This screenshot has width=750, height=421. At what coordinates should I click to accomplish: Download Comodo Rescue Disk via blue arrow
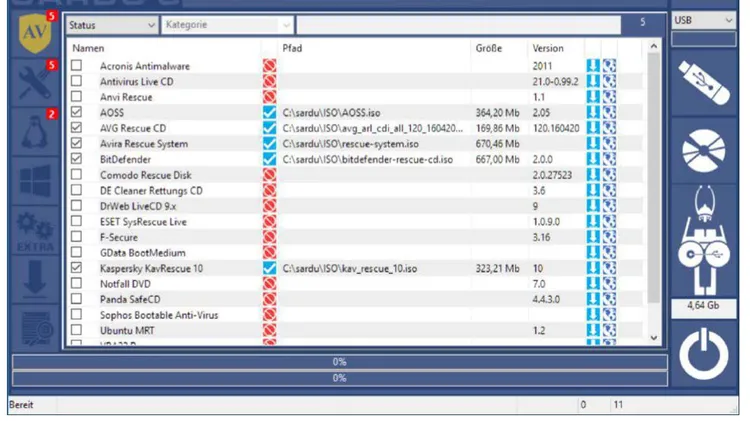(593, 175)
